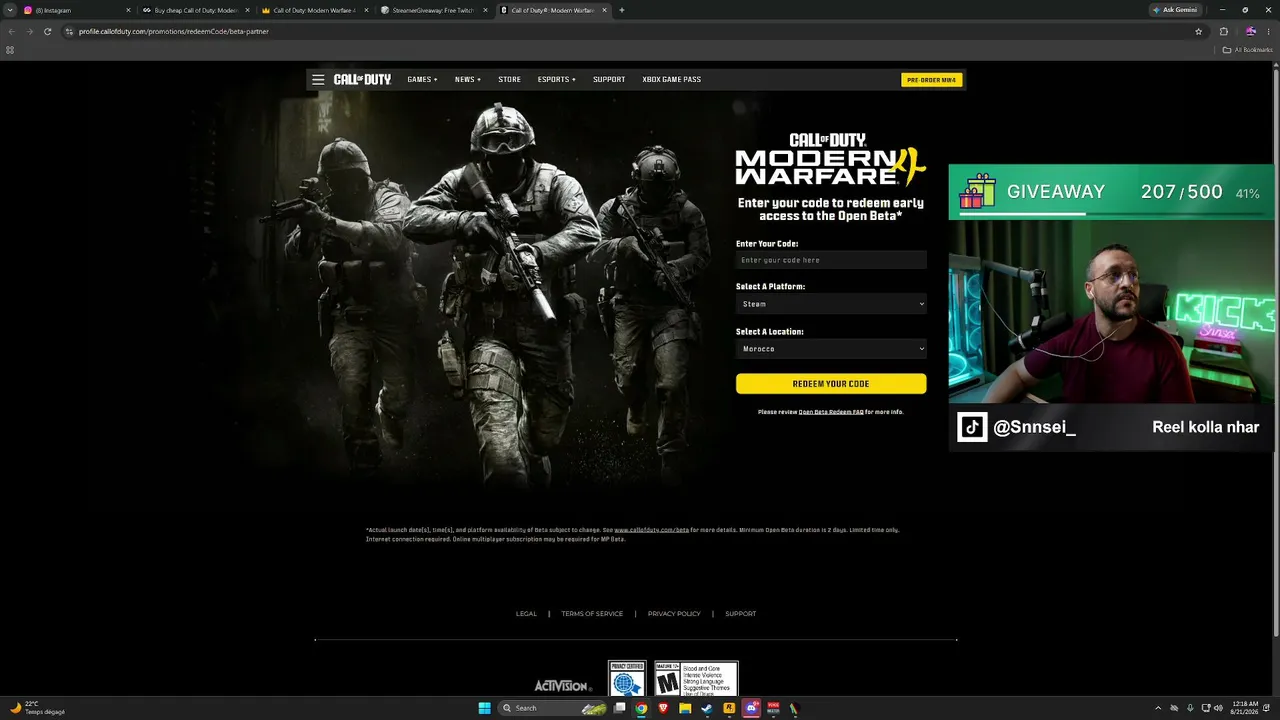1280x720 pixels.
Task: Open the callofduty.com/beta link in disclaimer
Action: [651, 530]
